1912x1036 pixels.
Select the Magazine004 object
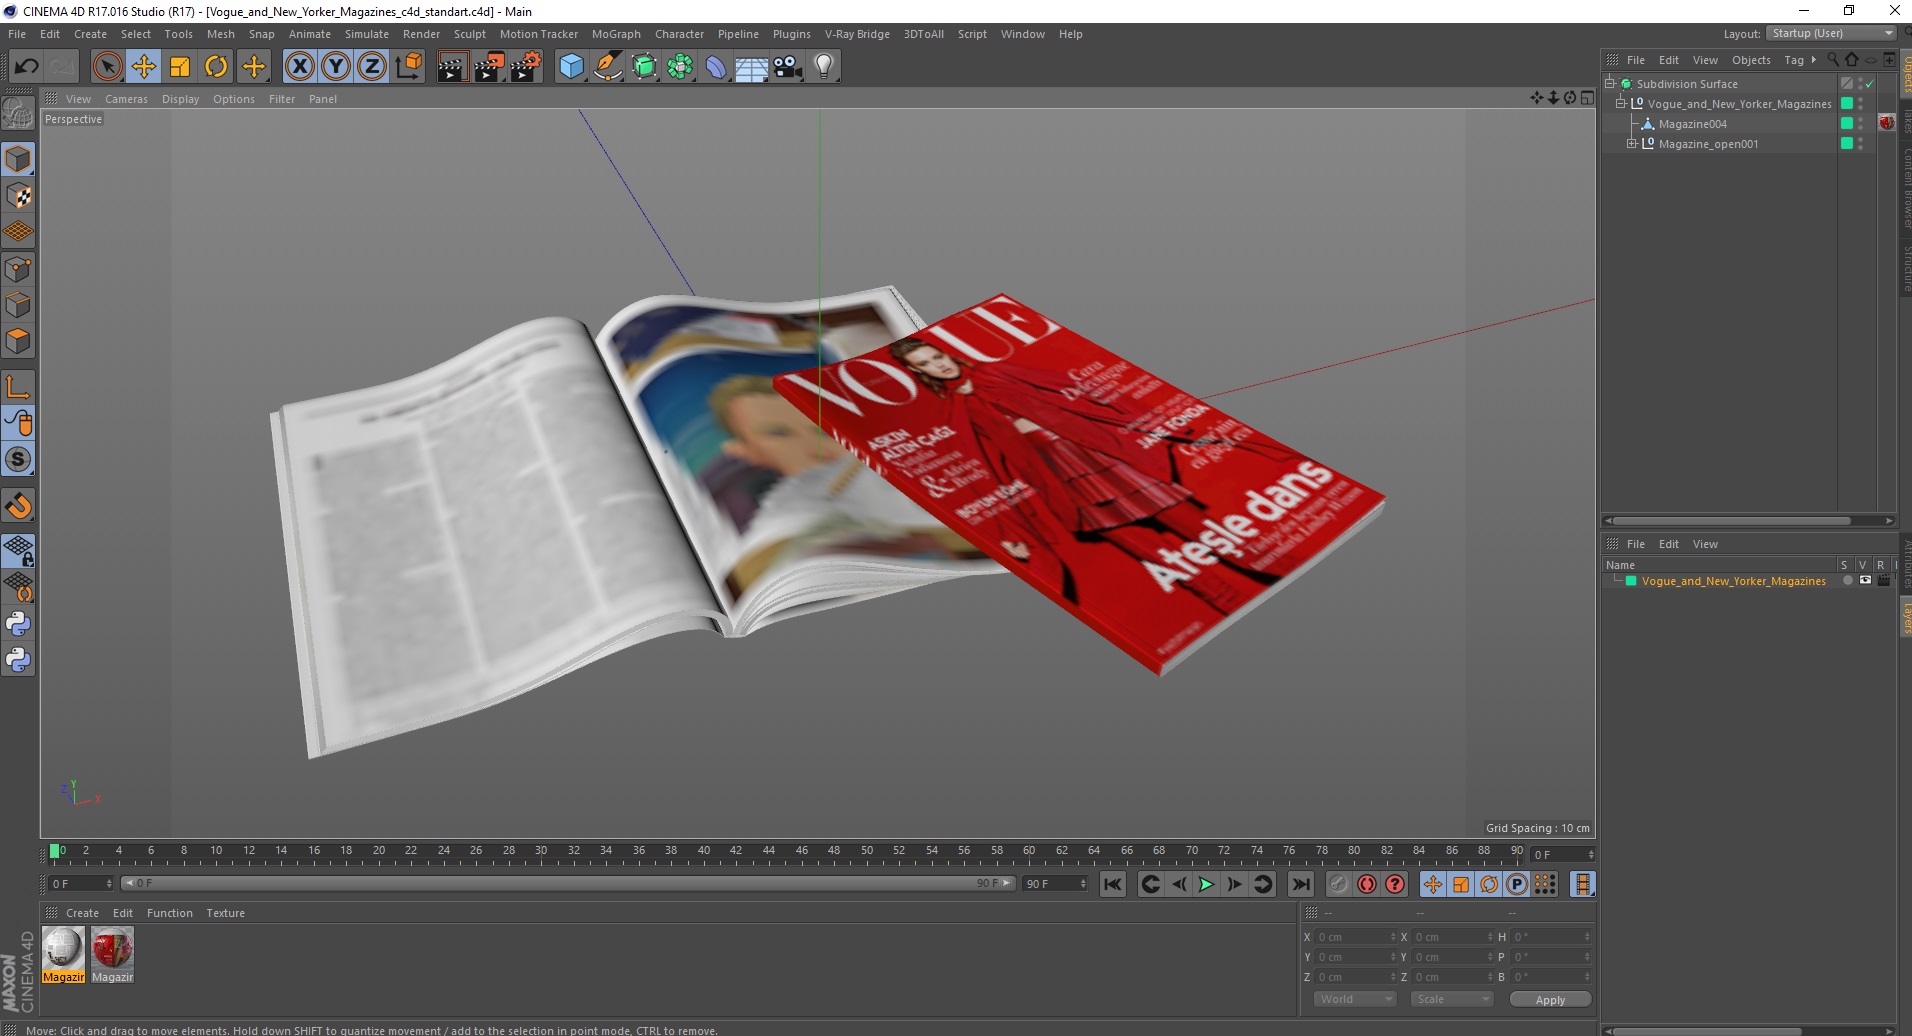point(1692,124)
